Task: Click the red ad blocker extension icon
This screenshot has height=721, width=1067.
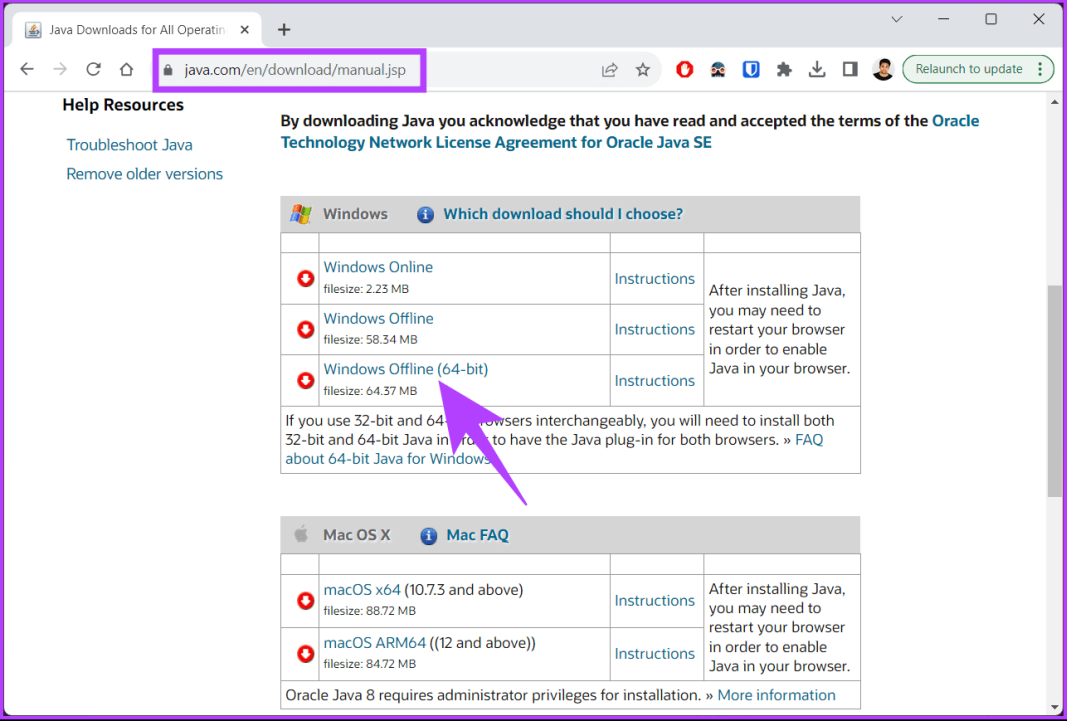Action: (685, 69)
